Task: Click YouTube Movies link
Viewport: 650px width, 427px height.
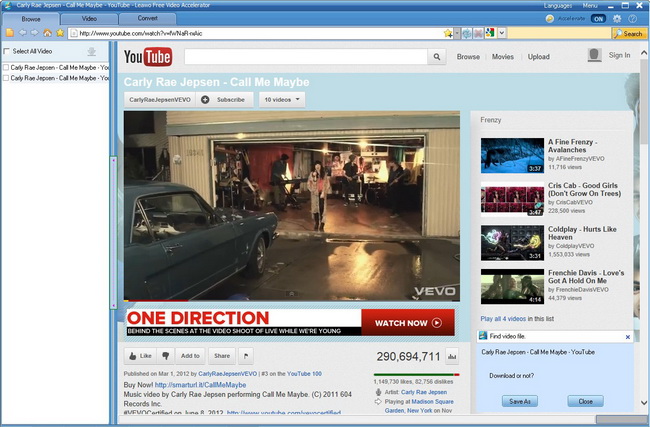Action: pyautogui.click(x=503, y=57)
